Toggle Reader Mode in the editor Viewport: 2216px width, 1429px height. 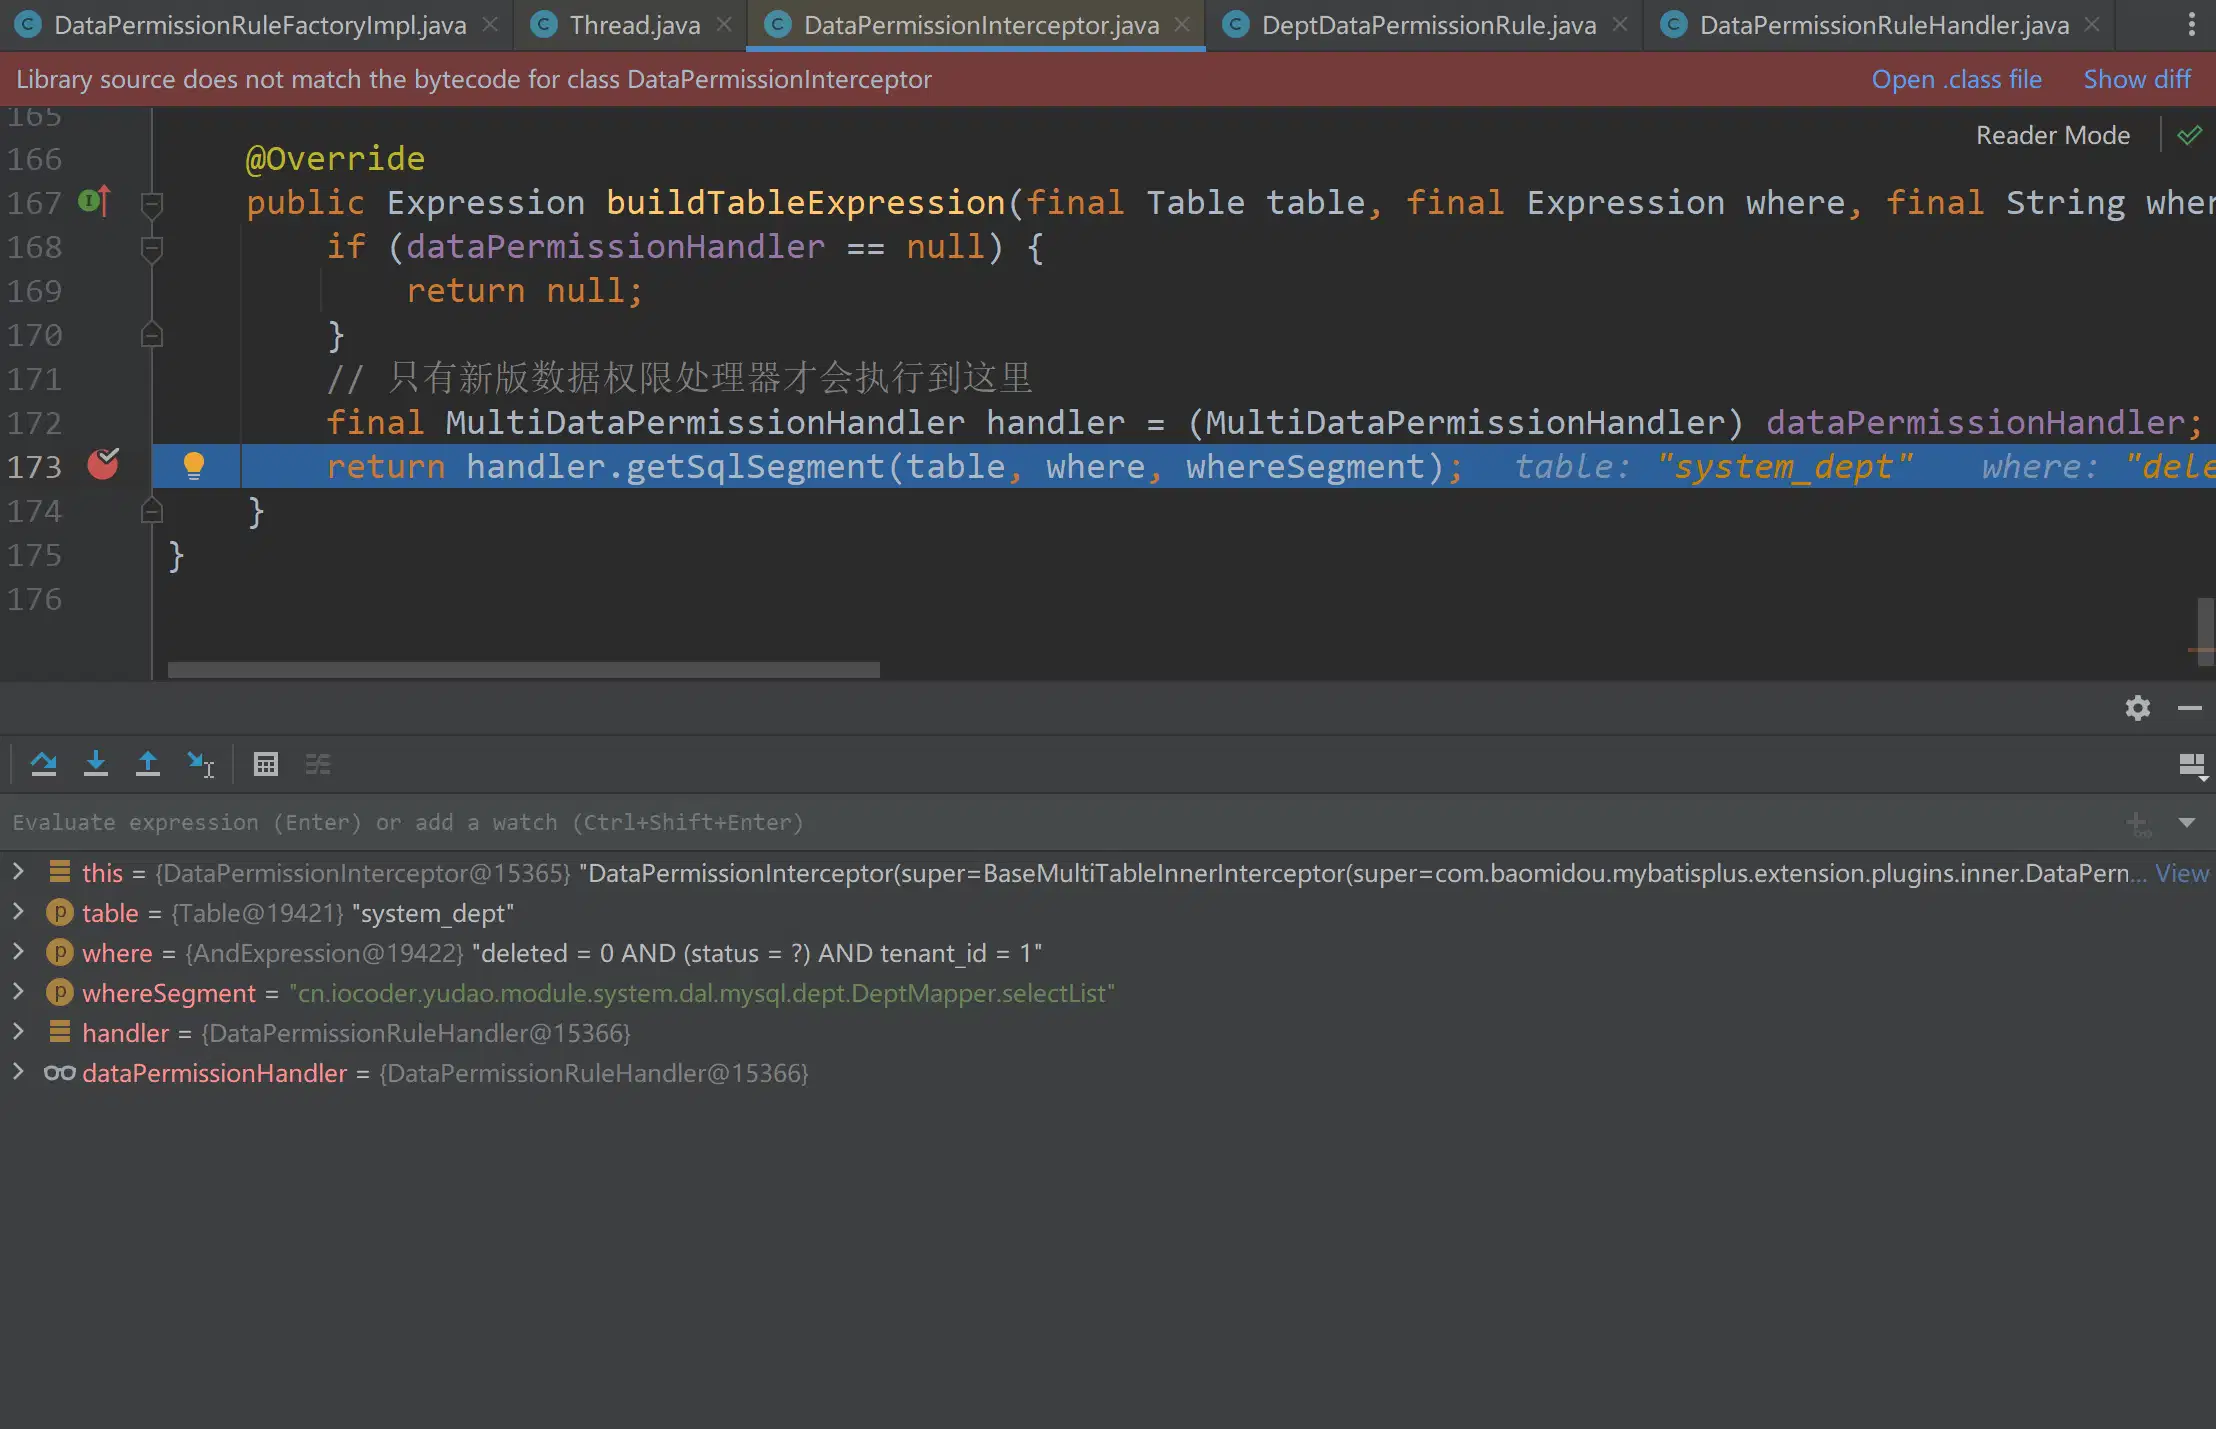(2052, 135)
